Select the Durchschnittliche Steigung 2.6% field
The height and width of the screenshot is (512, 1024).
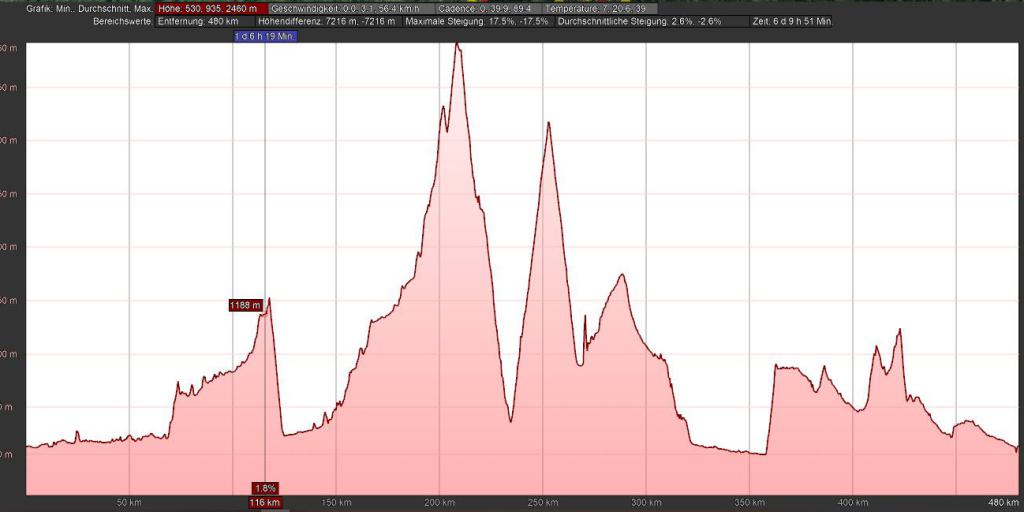pos(639,21)
